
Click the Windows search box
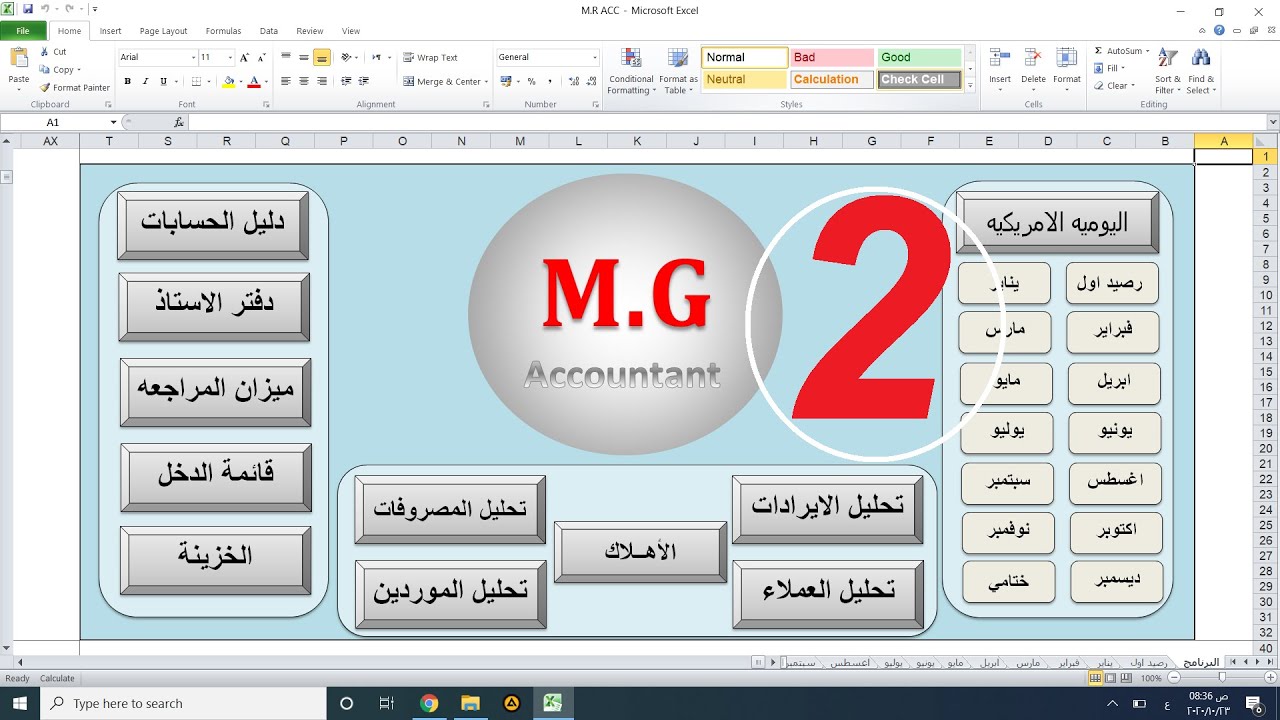point(182,703)
